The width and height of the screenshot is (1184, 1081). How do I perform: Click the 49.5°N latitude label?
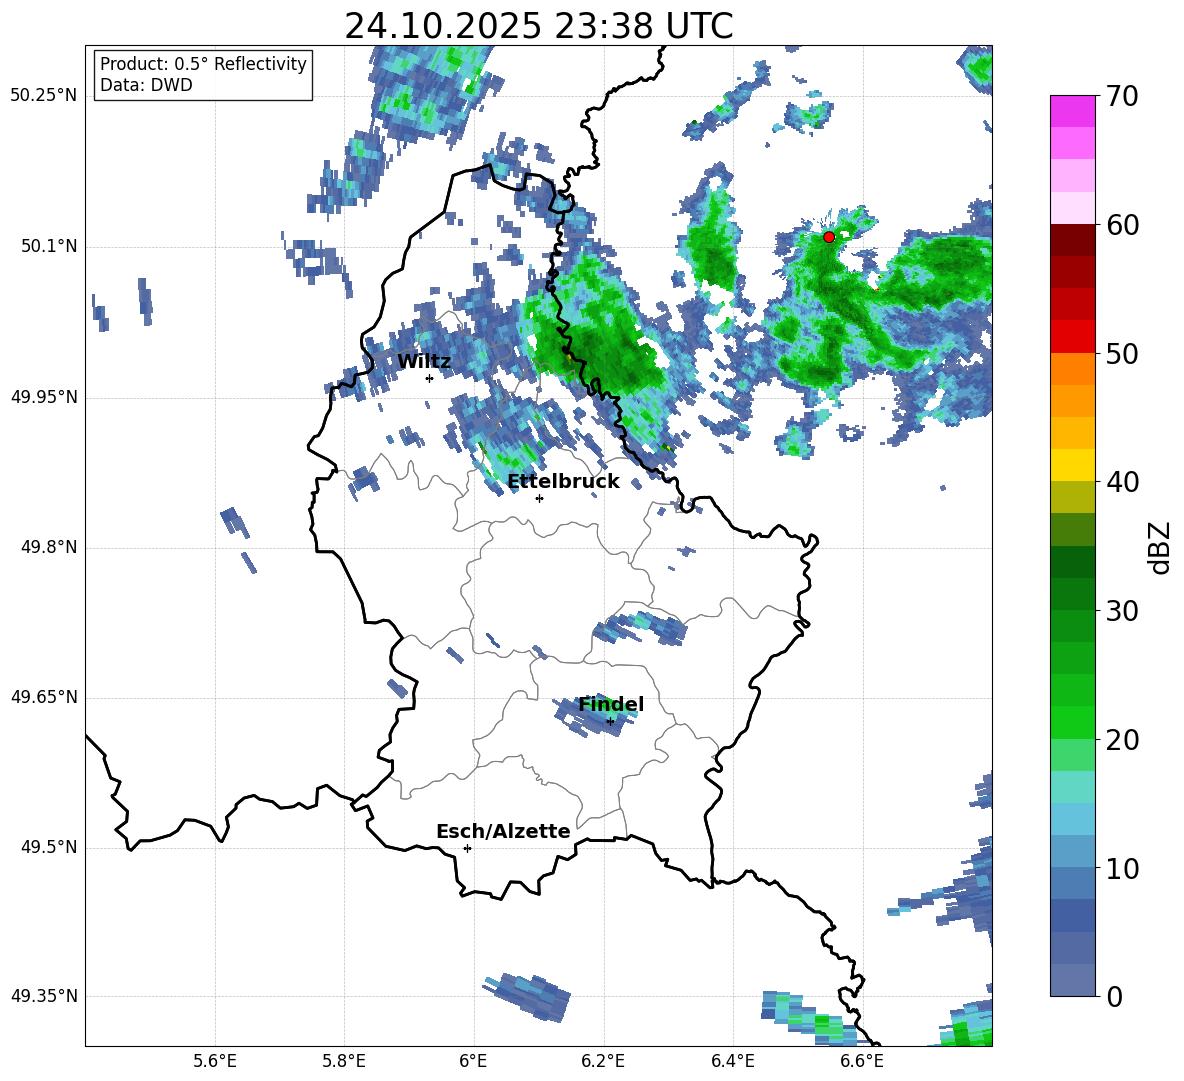point(49,847)
